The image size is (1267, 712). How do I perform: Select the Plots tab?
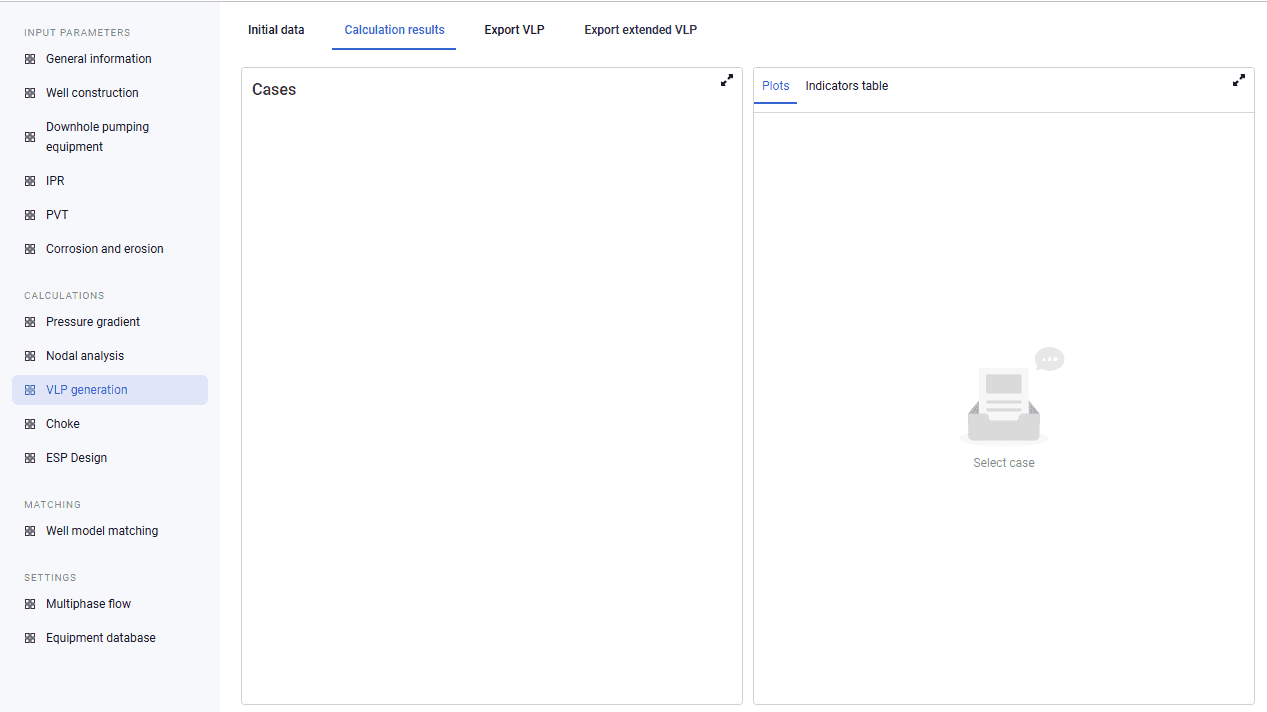(776, 86)
